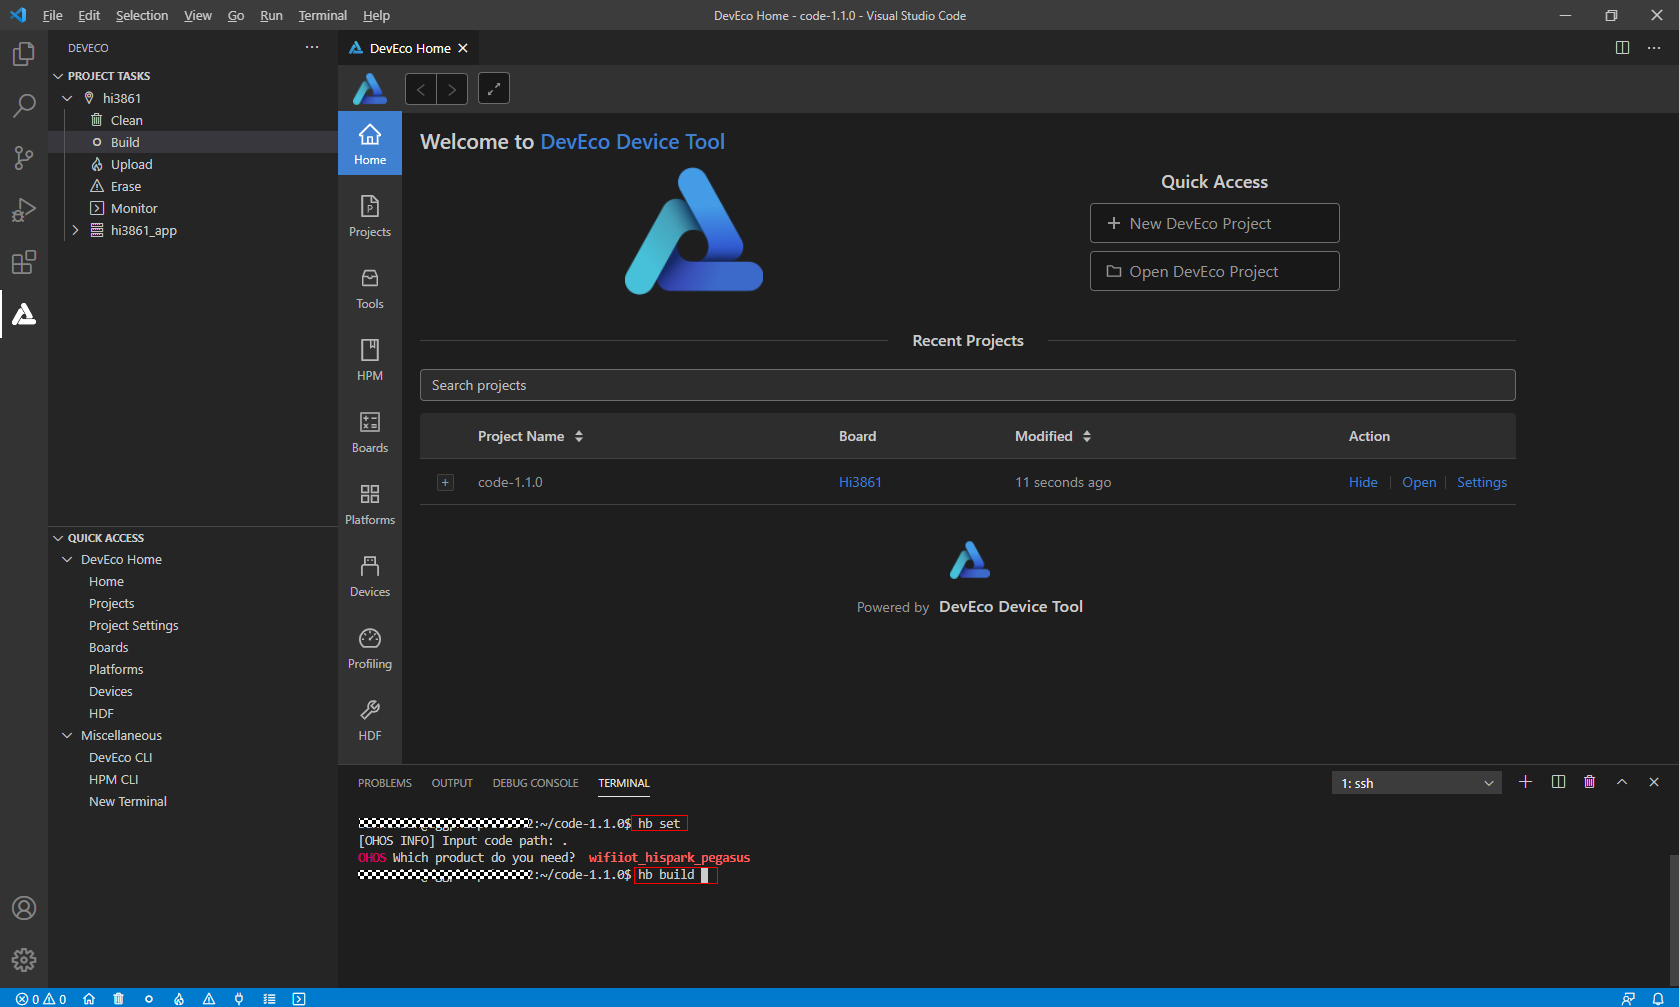
Task: Add a new terminal with plus icon
Action: (x=1525, y=782)
